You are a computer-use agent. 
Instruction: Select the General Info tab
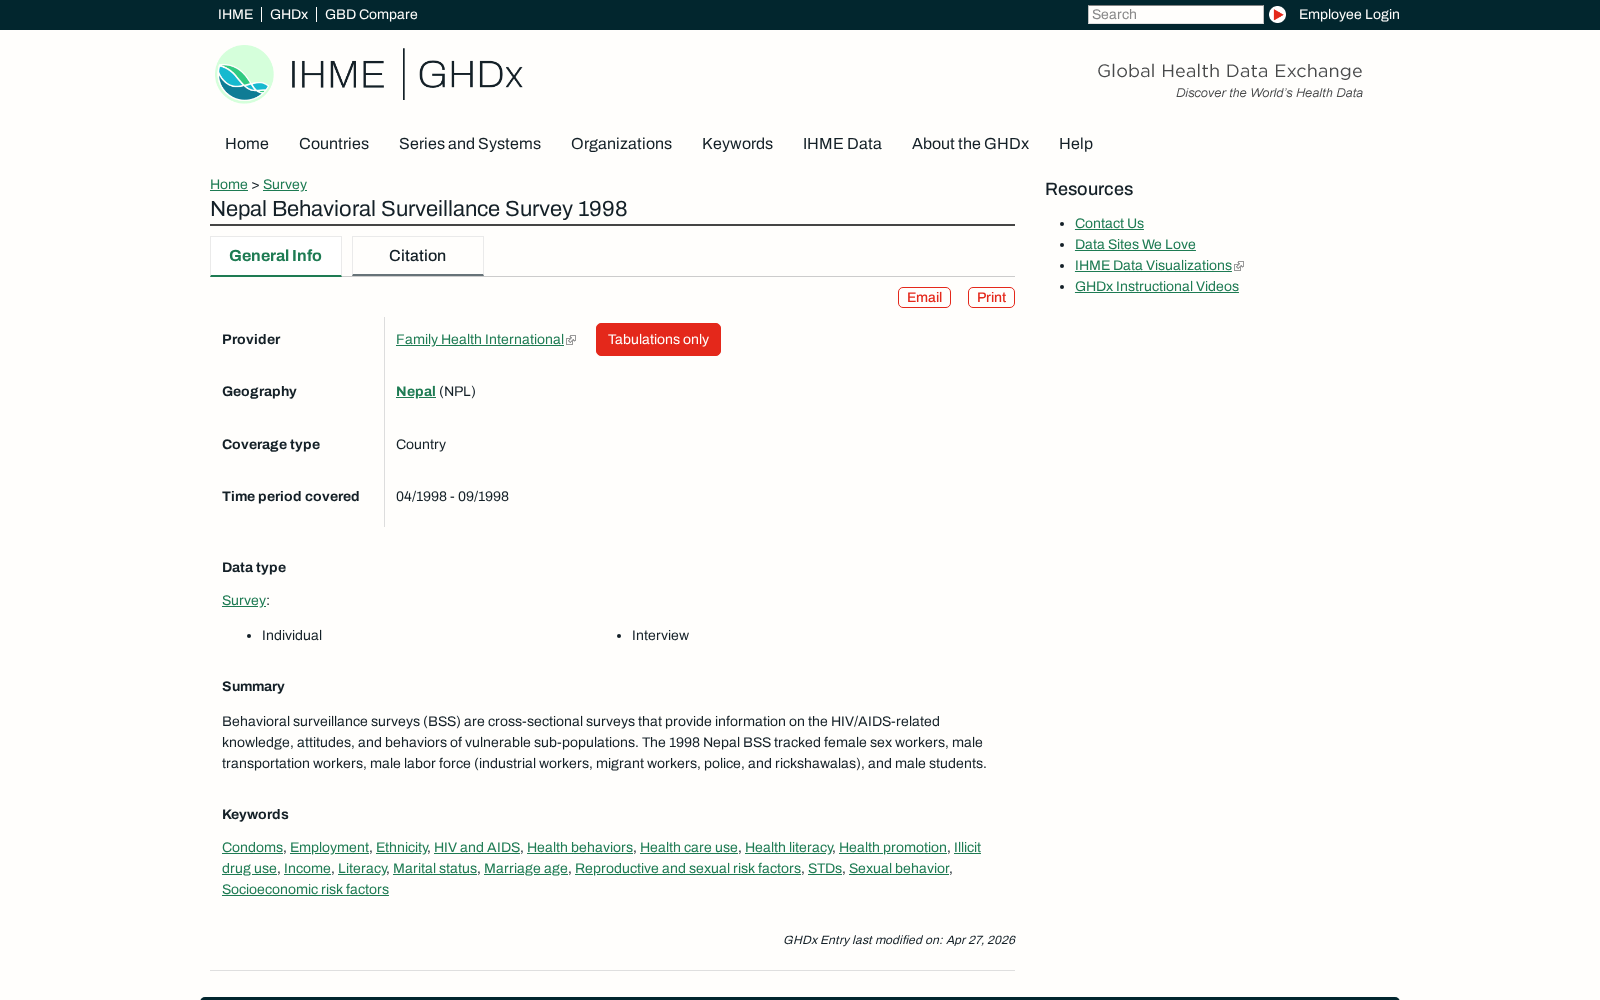click(276, 256)
